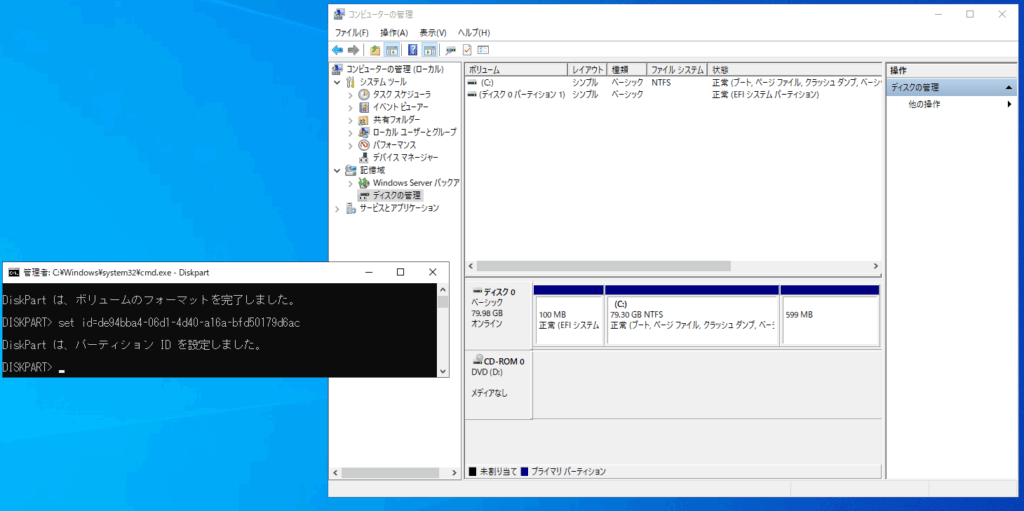
Task: Collapse the System Tools (システム ツール) node
Action: (339, 82)
